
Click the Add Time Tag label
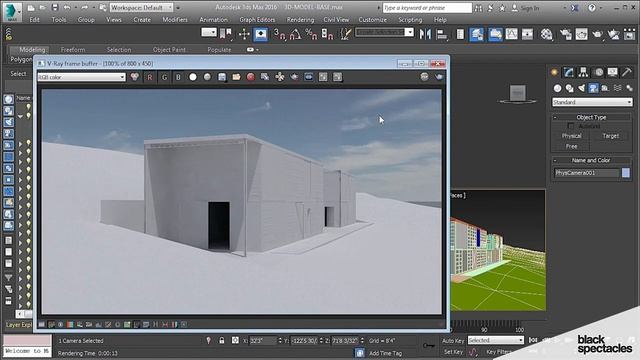pos(386,353)
